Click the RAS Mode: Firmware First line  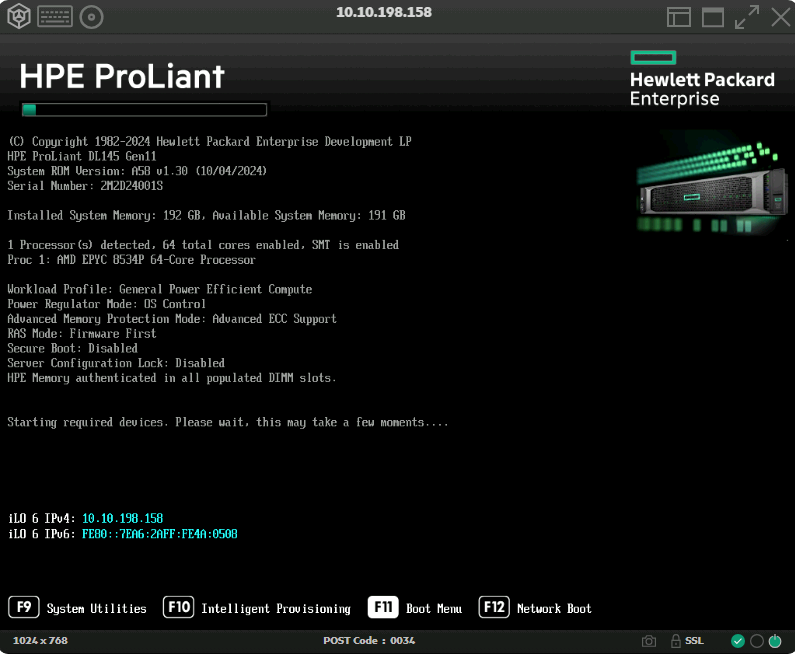[x=82, y=334]
